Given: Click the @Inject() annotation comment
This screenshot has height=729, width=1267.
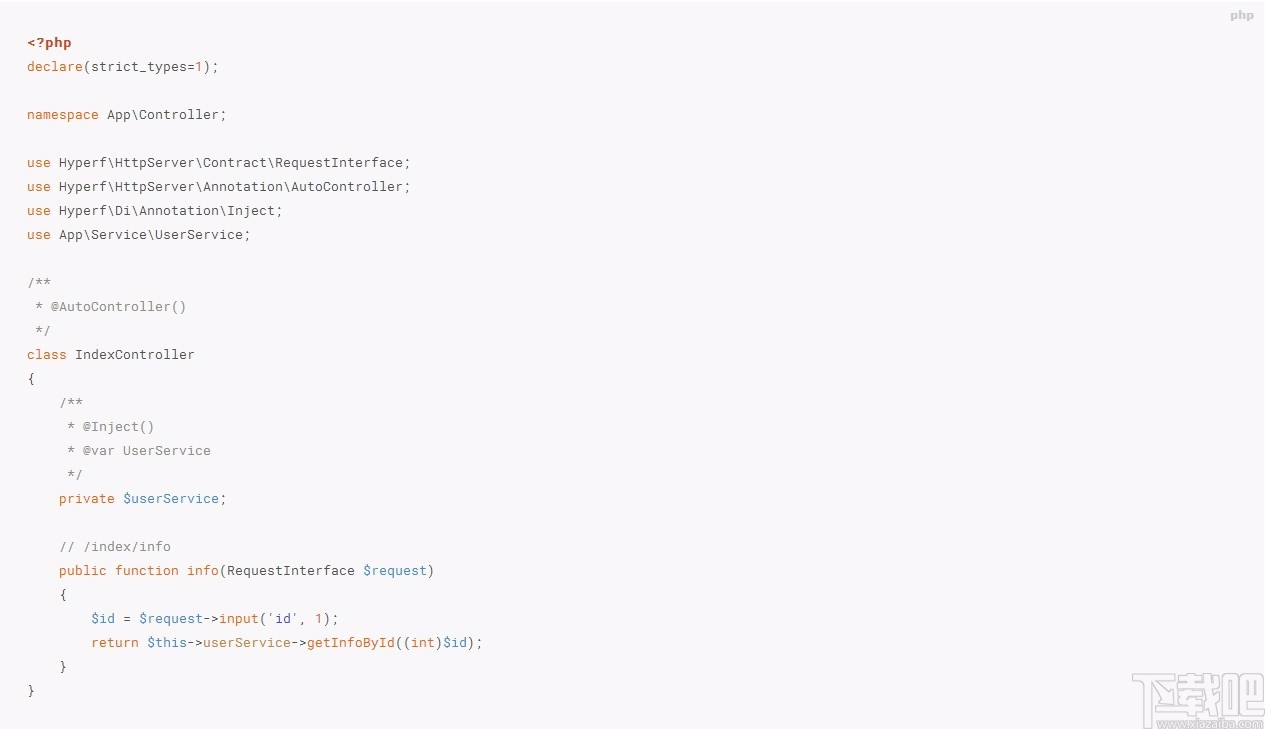Looking at the screenshot, I should coord(118,427).
